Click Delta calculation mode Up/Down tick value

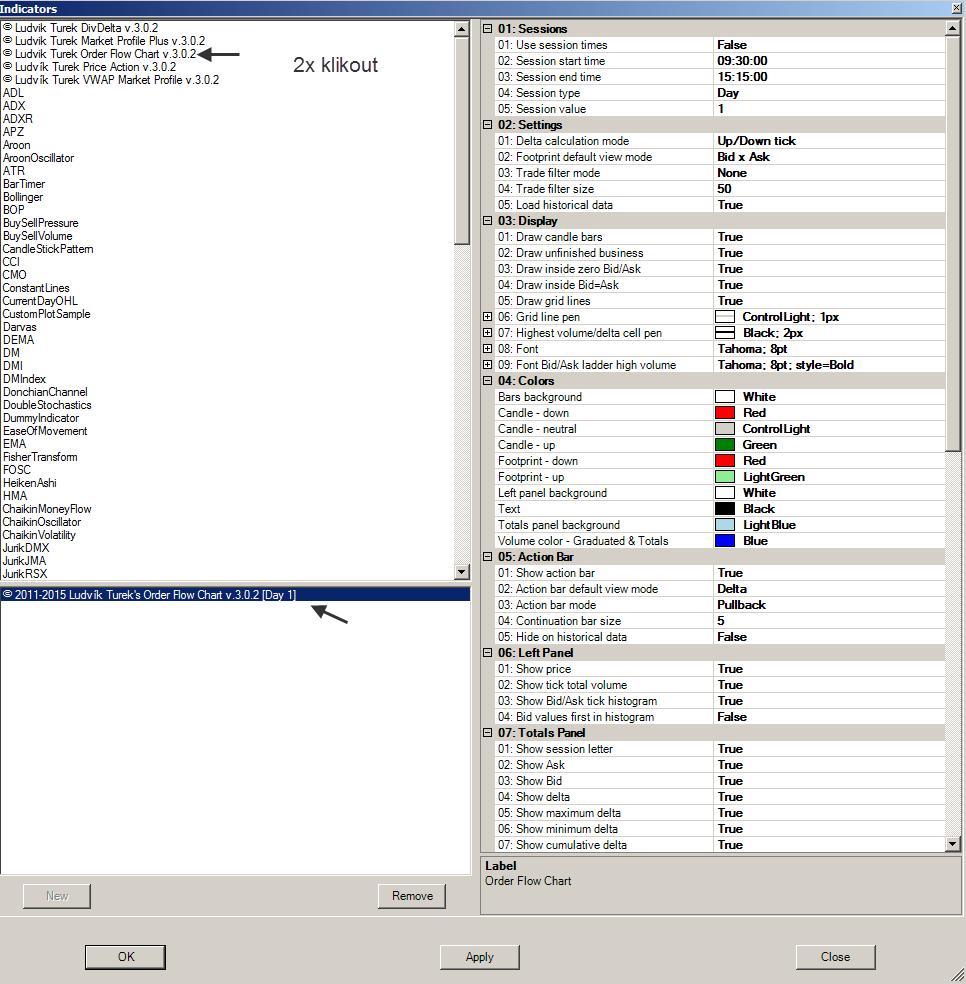coord(829,141)
